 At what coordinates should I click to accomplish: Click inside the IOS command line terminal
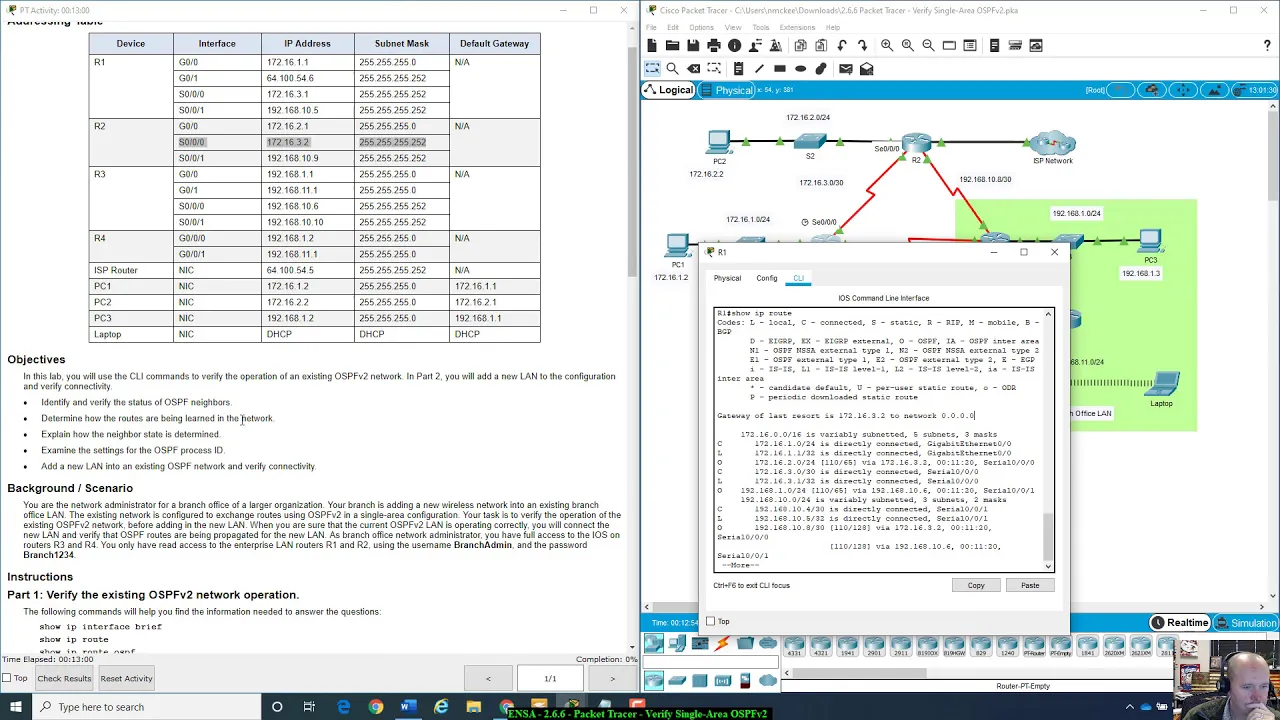[x=878, y=440]
